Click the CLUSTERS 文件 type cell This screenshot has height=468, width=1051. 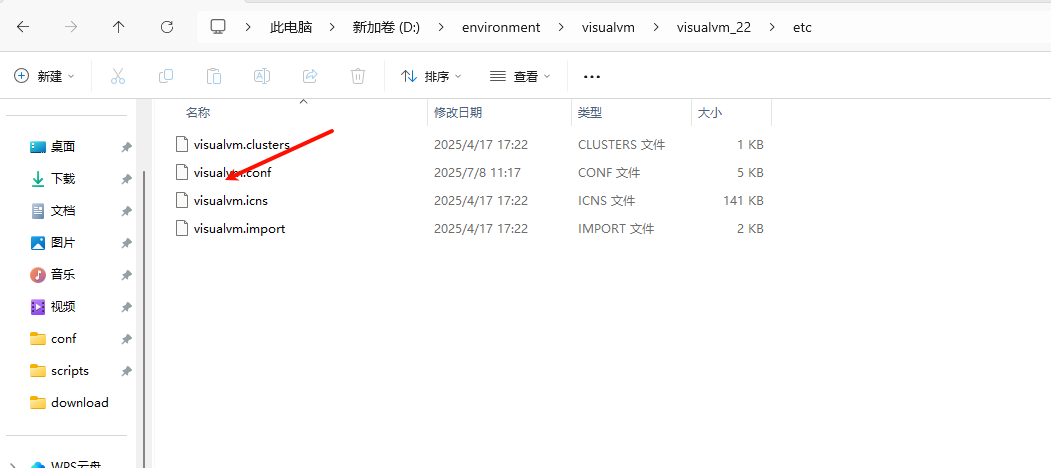coord(621,144)
